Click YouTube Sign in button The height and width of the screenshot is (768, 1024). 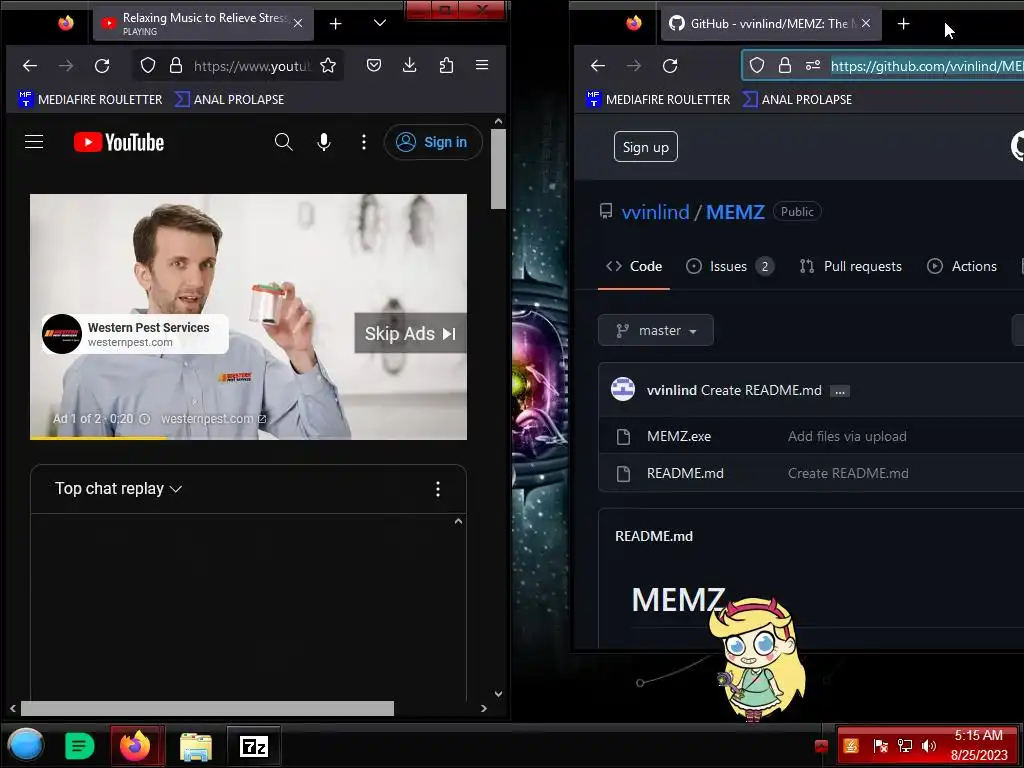point(433,142)
